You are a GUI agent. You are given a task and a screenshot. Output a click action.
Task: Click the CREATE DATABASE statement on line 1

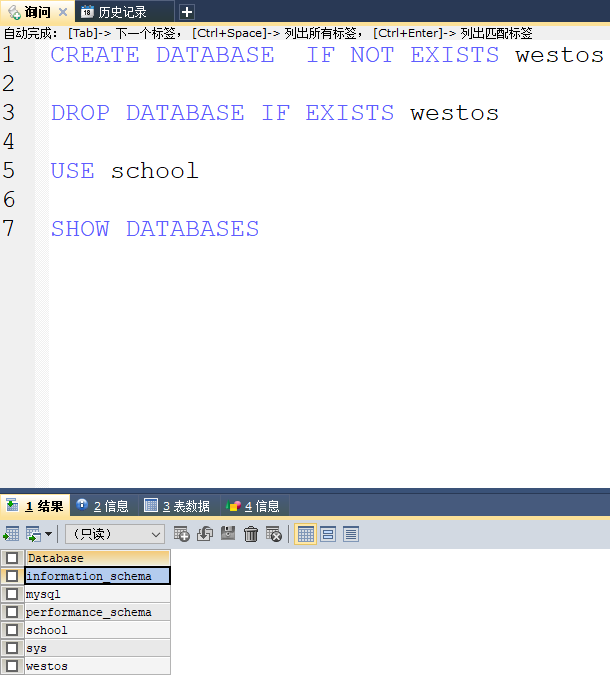tap(327, 55)
